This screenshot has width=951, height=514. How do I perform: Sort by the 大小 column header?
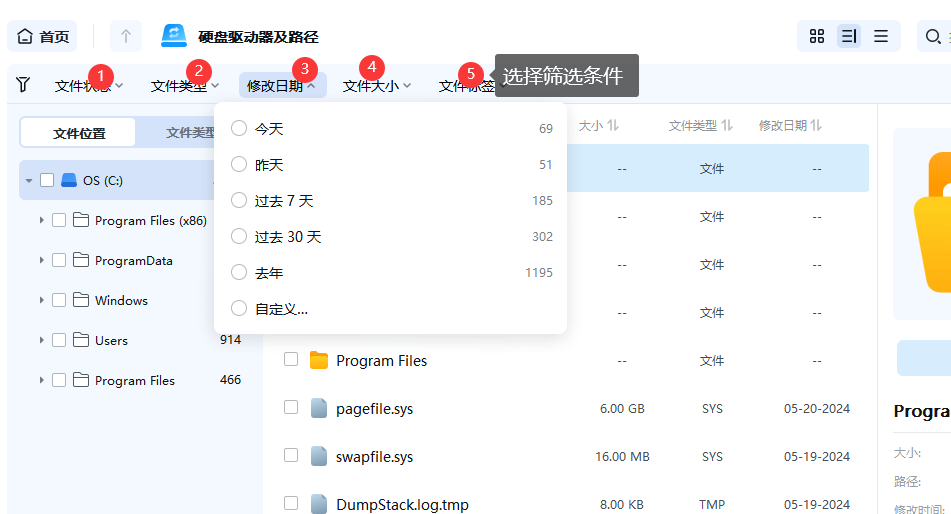(599, 126)
